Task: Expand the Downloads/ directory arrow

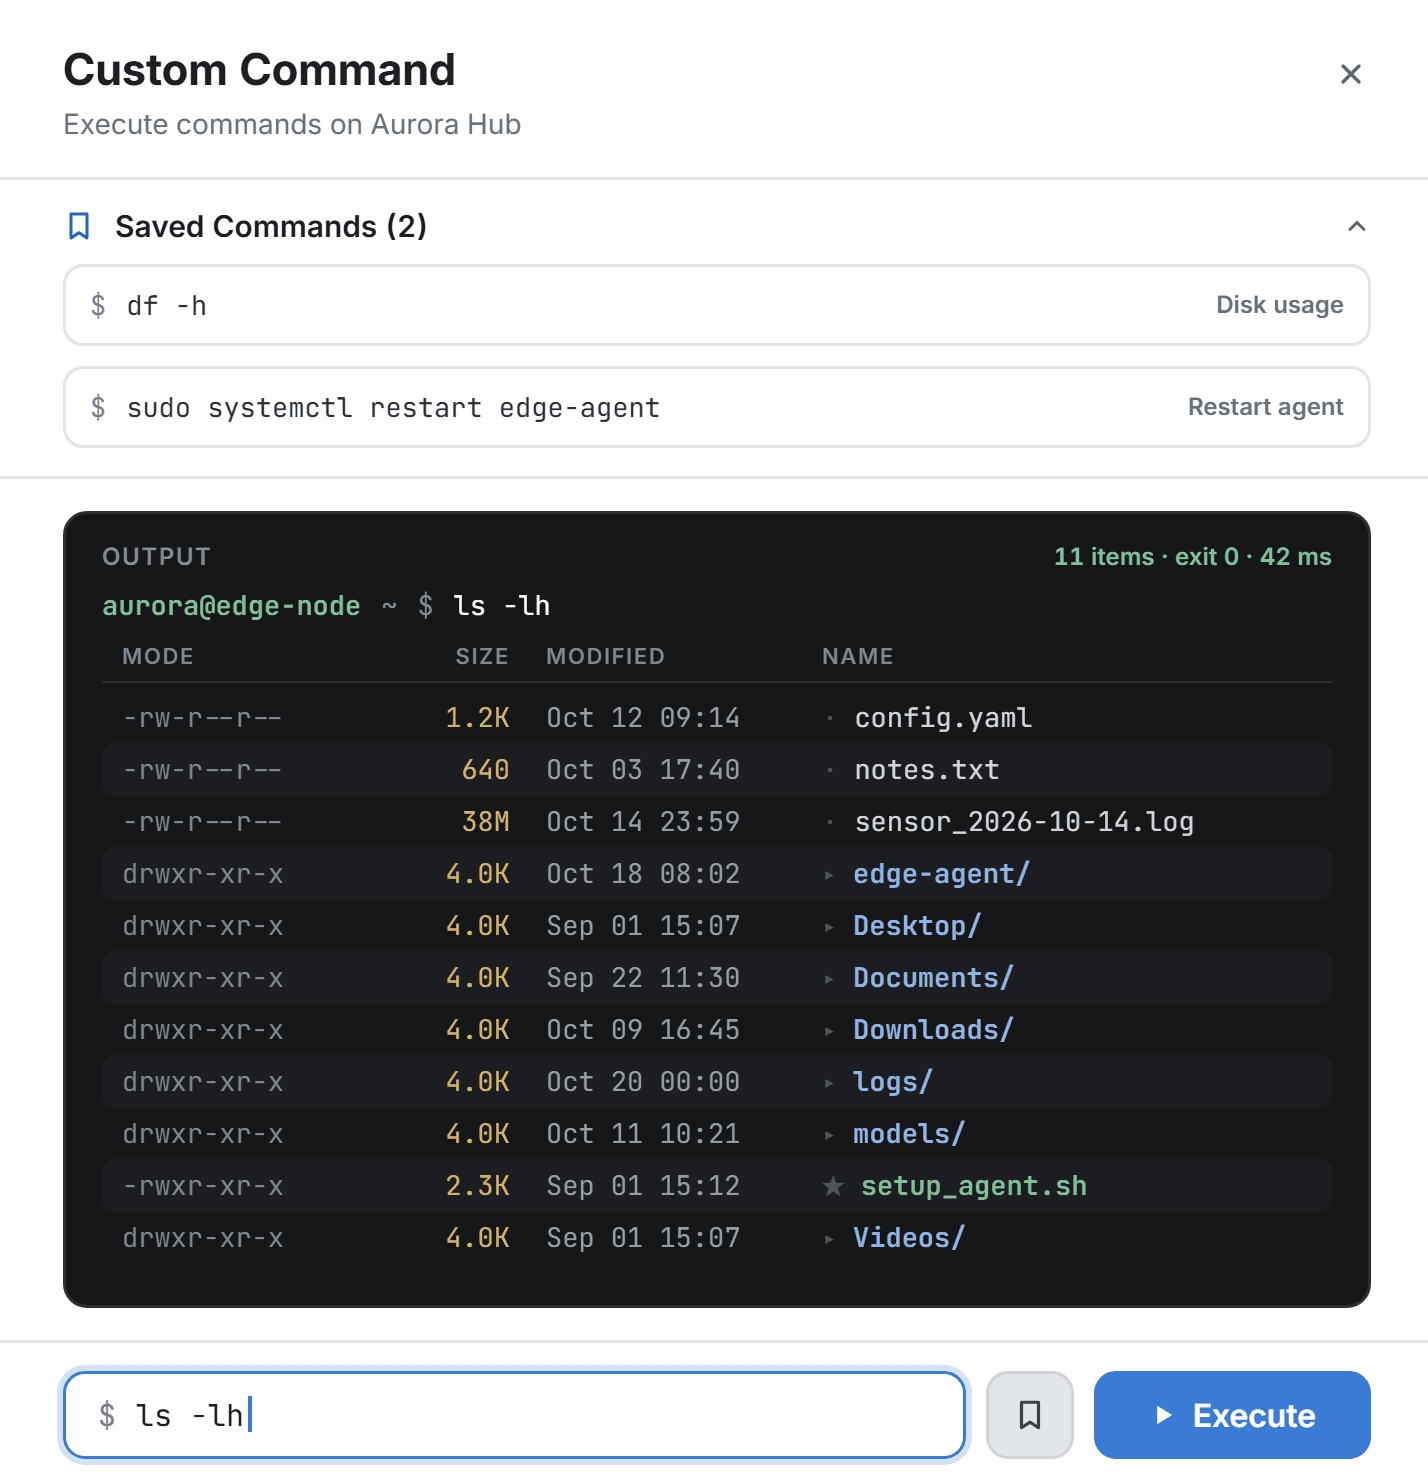Action: (x=829, y=1031)
